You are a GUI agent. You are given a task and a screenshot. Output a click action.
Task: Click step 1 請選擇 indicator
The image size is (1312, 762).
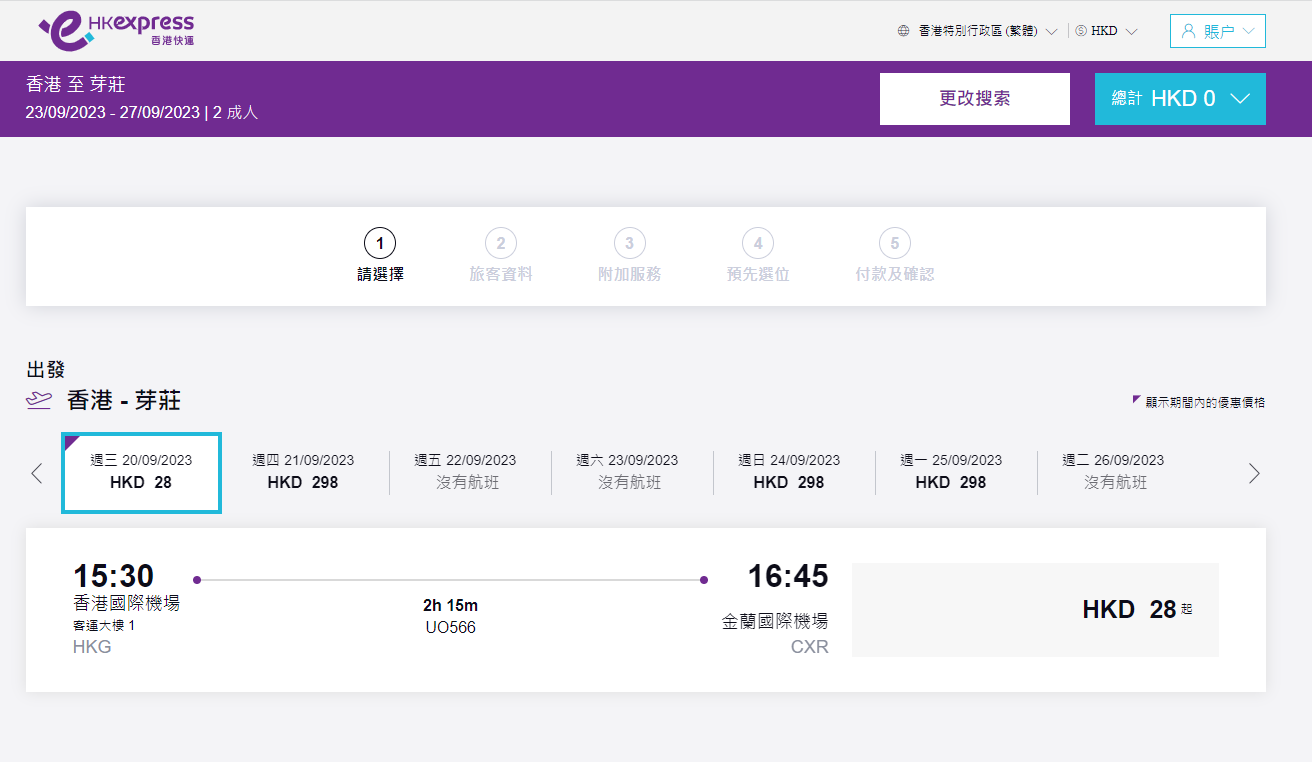click(380, 255)
